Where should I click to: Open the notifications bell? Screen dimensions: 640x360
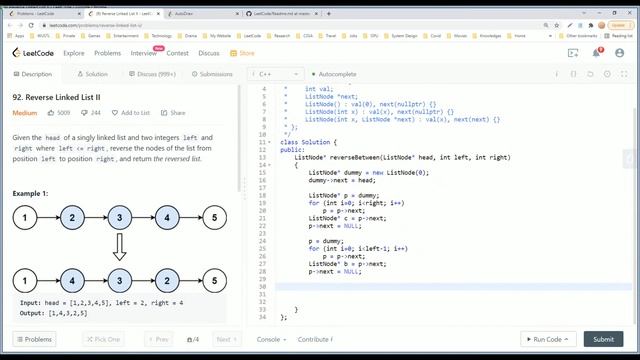[x=596, y=53]
